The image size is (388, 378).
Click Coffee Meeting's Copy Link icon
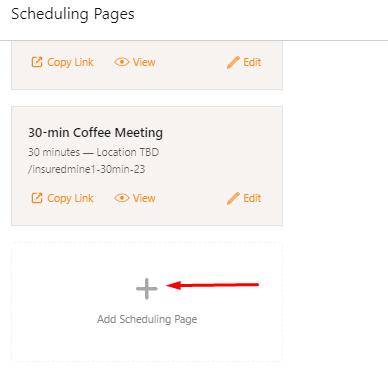point(37,198)
